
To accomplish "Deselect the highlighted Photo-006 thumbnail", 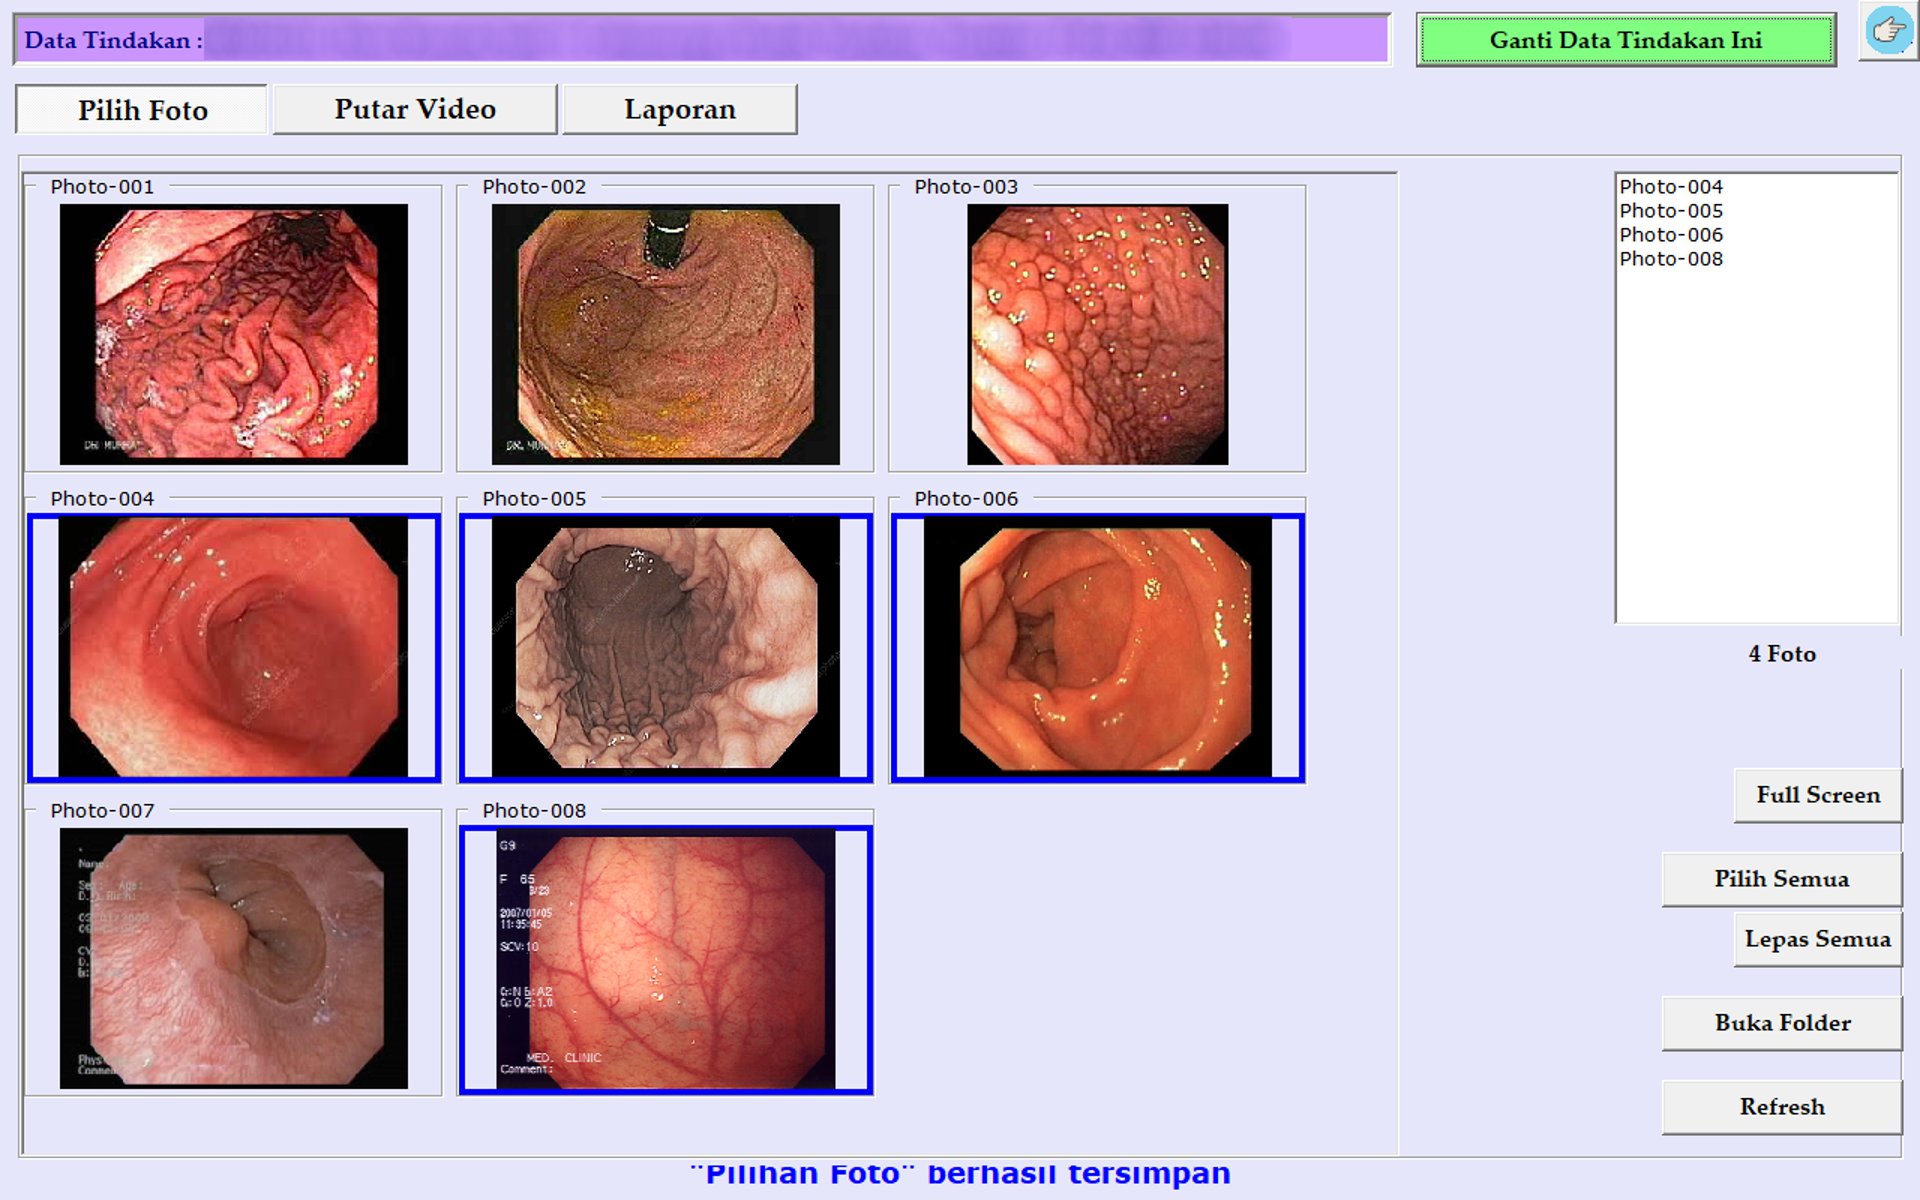I will pyautogui.click(x=1097, y=647).
